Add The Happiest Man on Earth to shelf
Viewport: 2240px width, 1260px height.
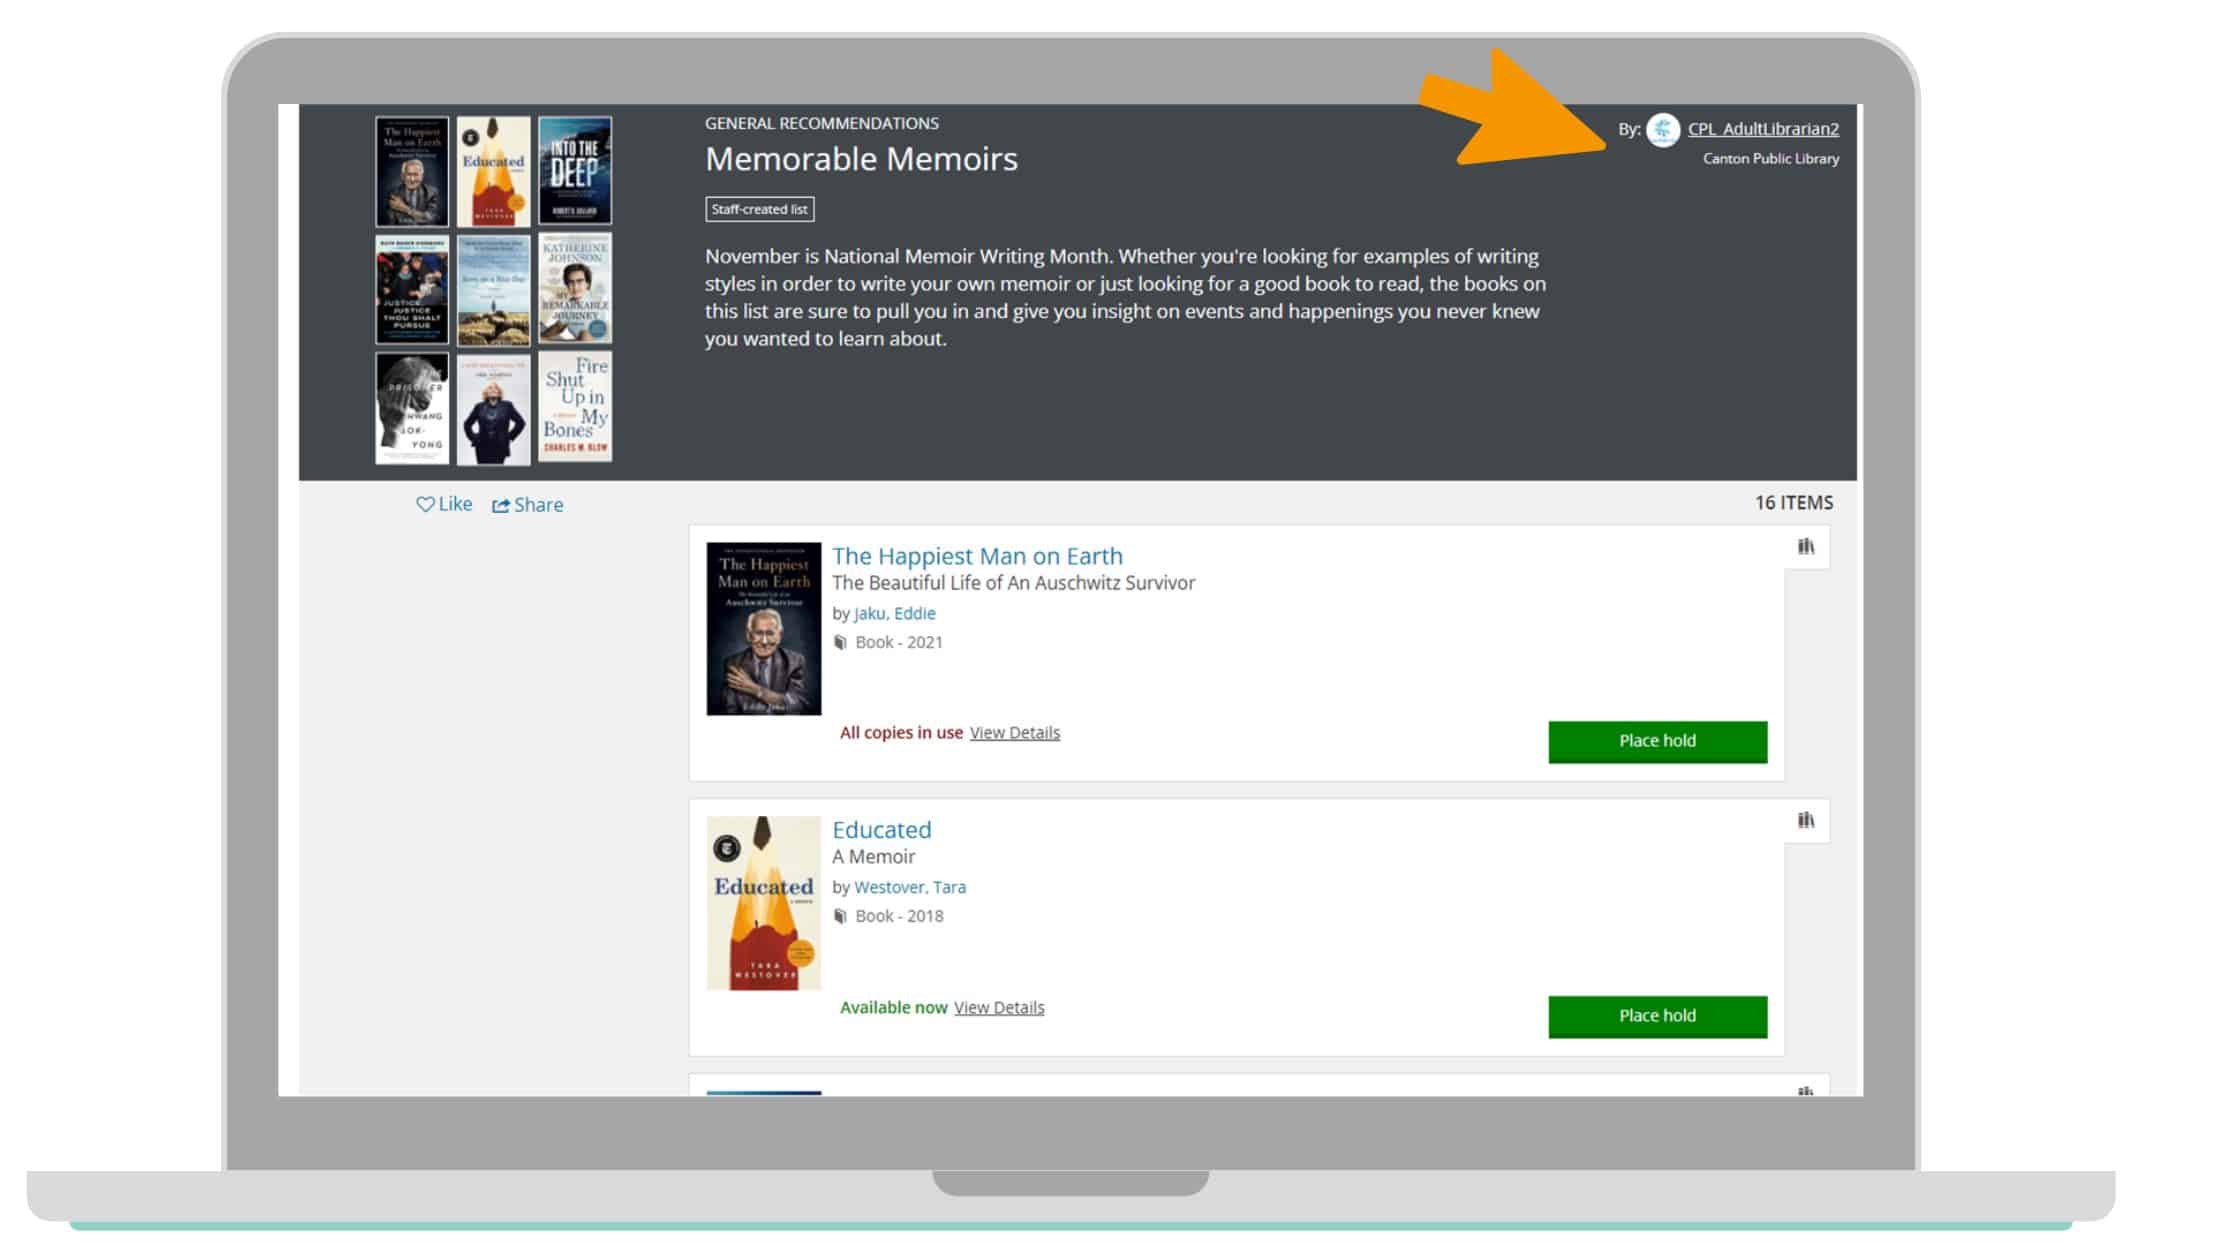click(x=1806, y=546)
